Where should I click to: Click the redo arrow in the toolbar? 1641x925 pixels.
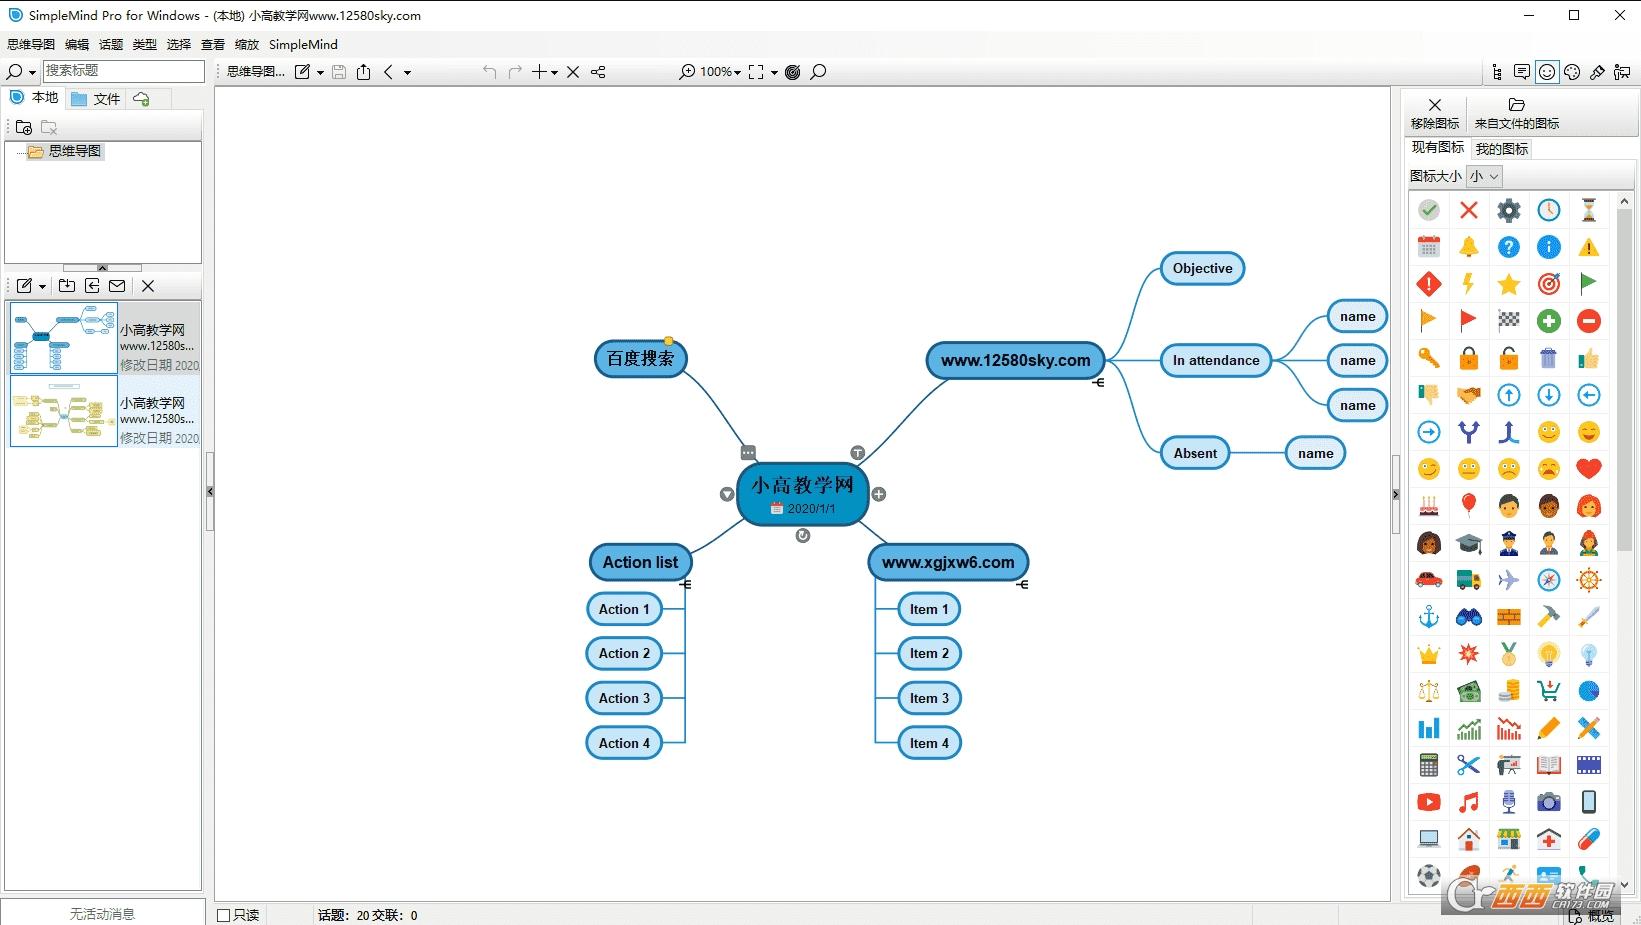point(515,72)
